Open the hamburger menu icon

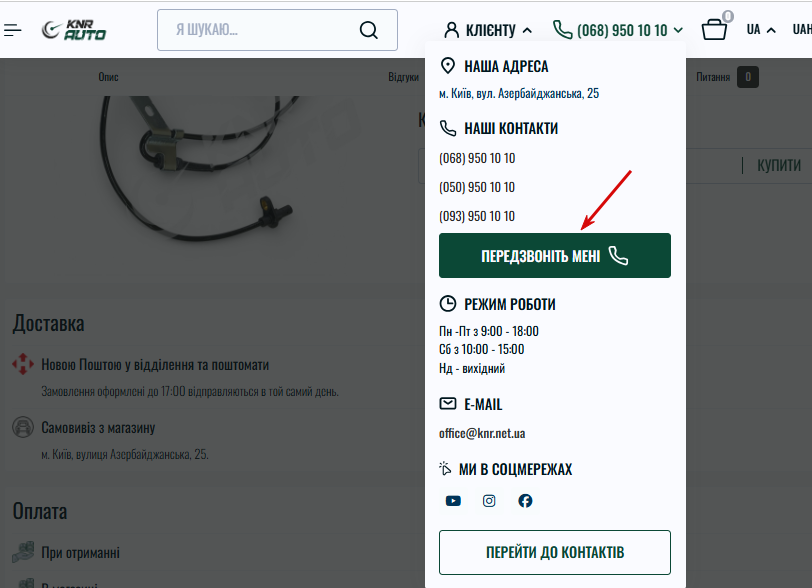tap(13, 30)
